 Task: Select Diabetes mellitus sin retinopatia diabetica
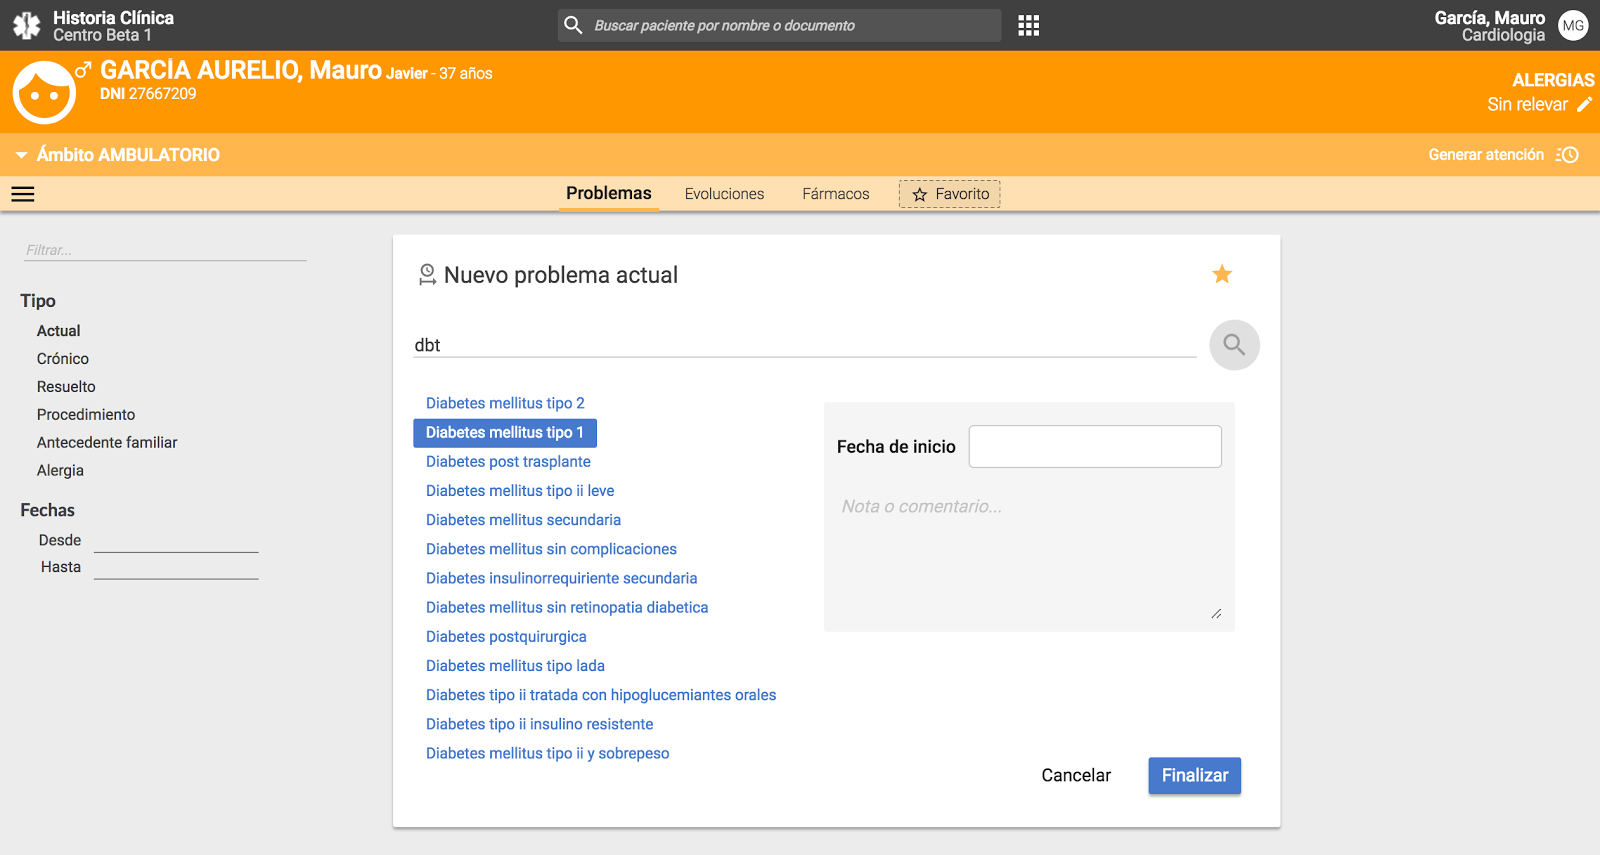pos(567,607)
